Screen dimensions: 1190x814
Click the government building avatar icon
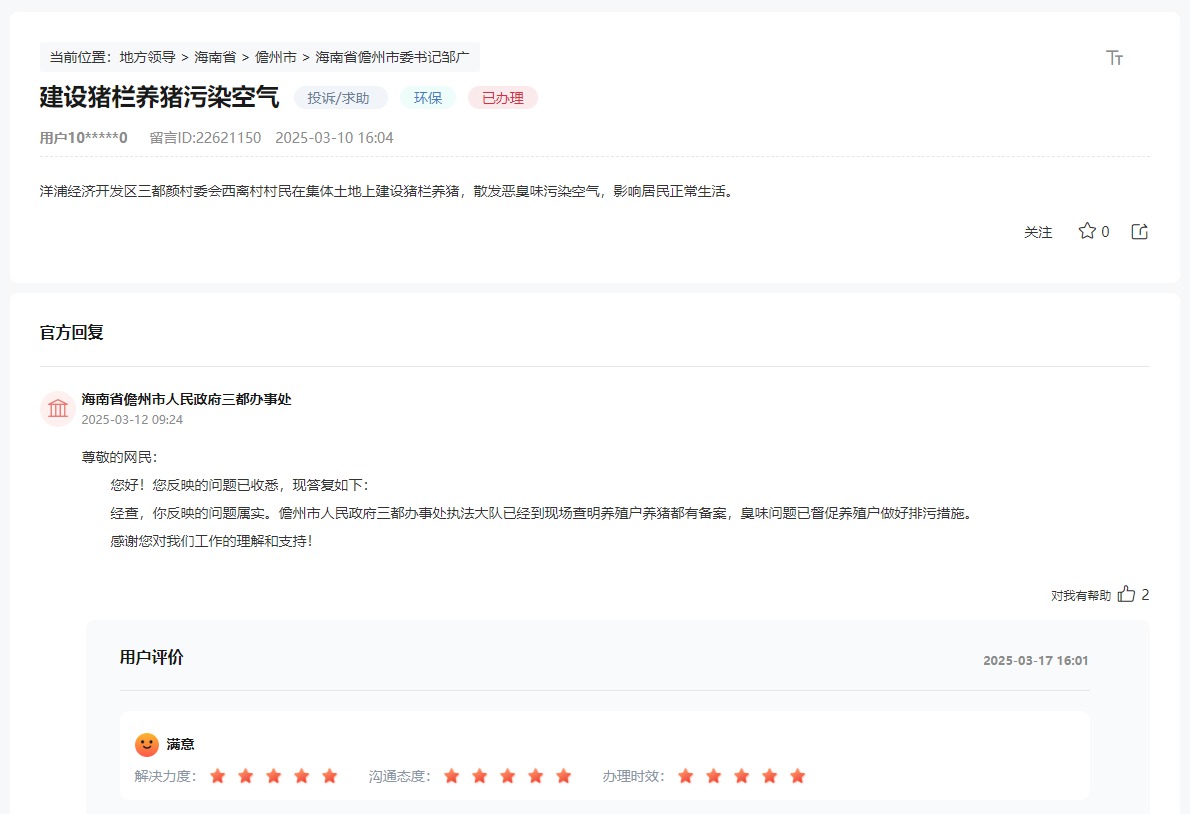tap(58, 409)
